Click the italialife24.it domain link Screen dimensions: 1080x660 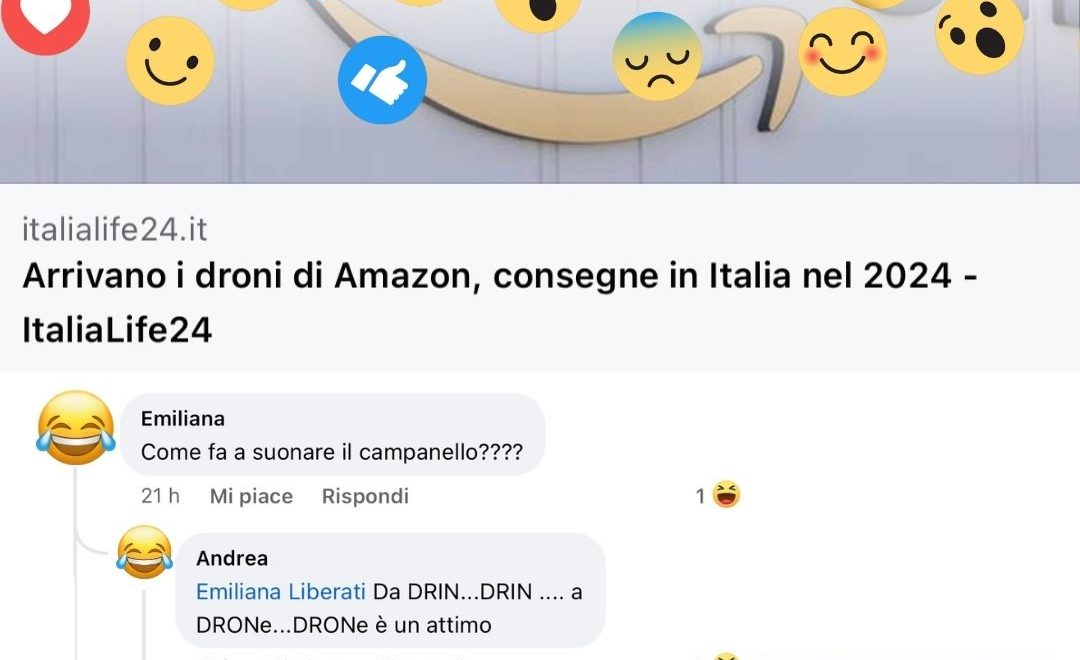click(114, 229)
